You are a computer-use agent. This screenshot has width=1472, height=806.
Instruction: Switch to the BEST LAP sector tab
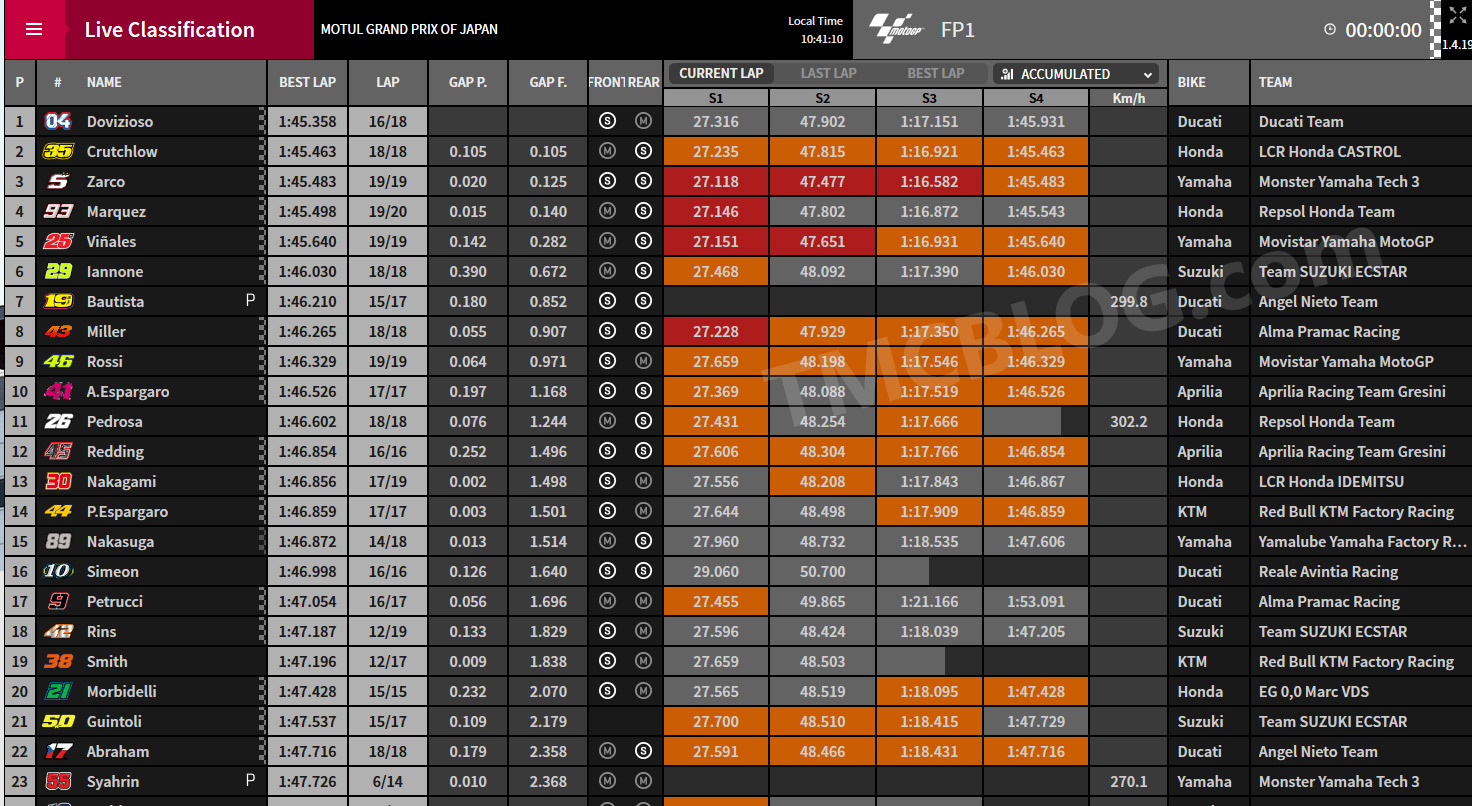click(x=936, y=73)
